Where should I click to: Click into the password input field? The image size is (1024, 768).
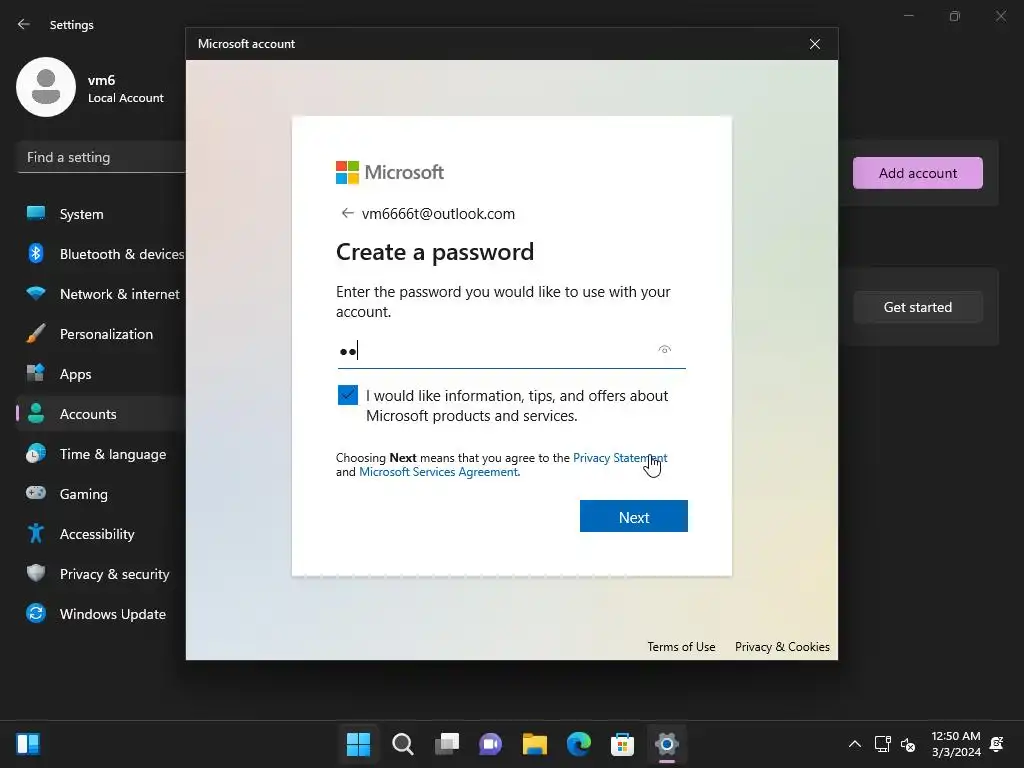(511, 351)
